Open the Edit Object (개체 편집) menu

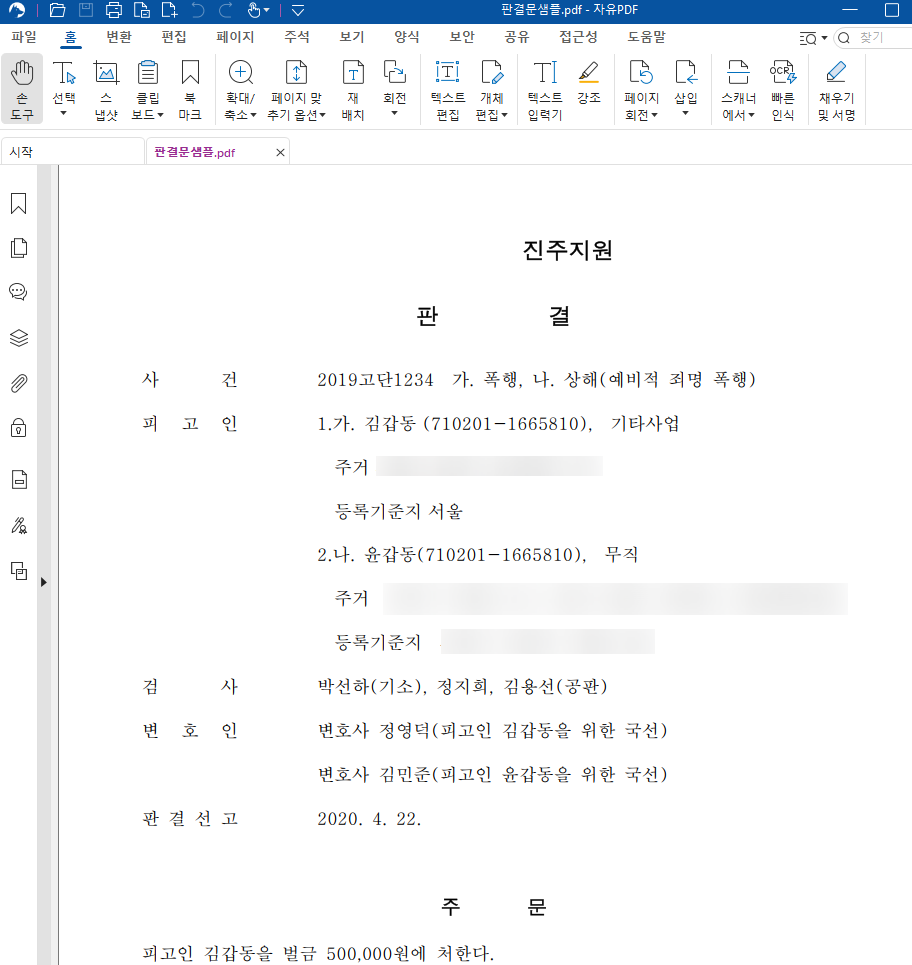pos(492,89)
